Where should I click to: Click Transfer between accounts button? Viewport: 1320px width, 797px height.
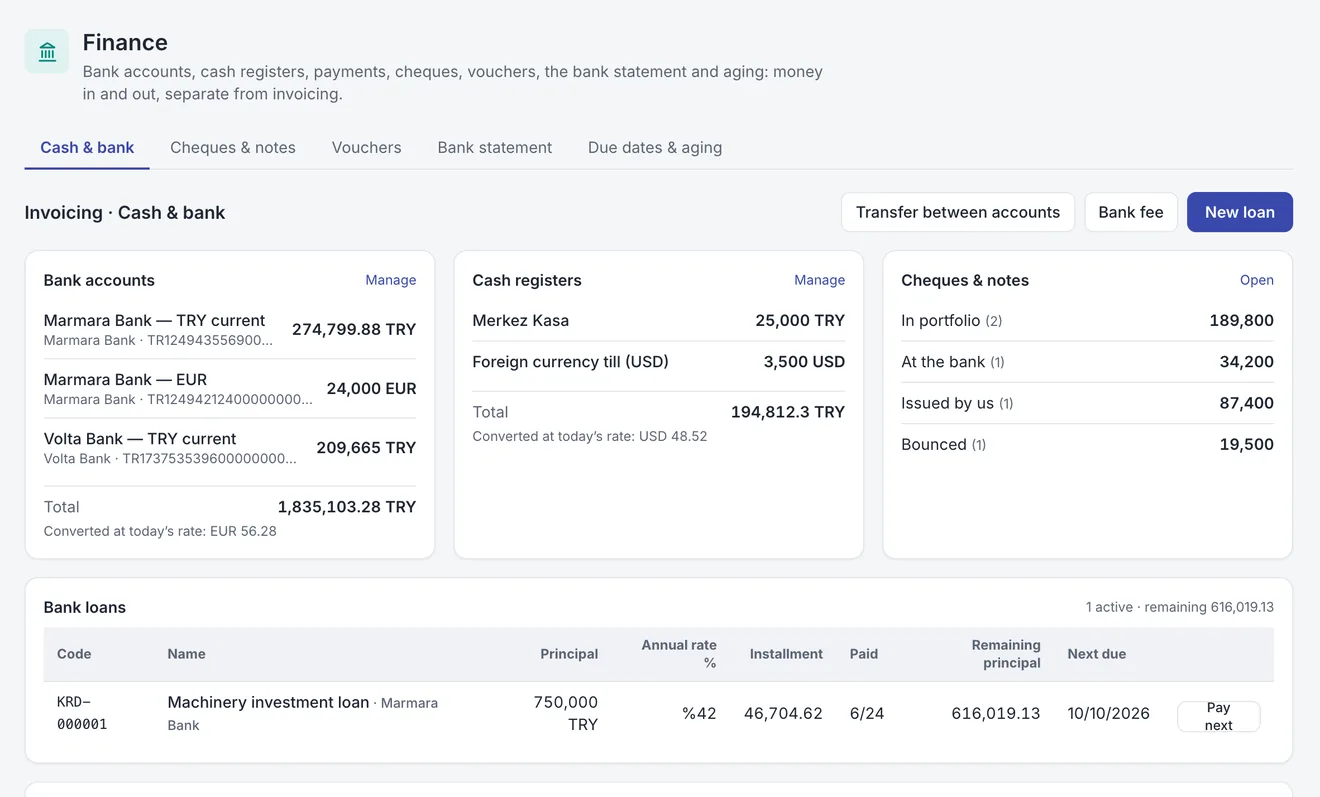(x=958, y=212)
